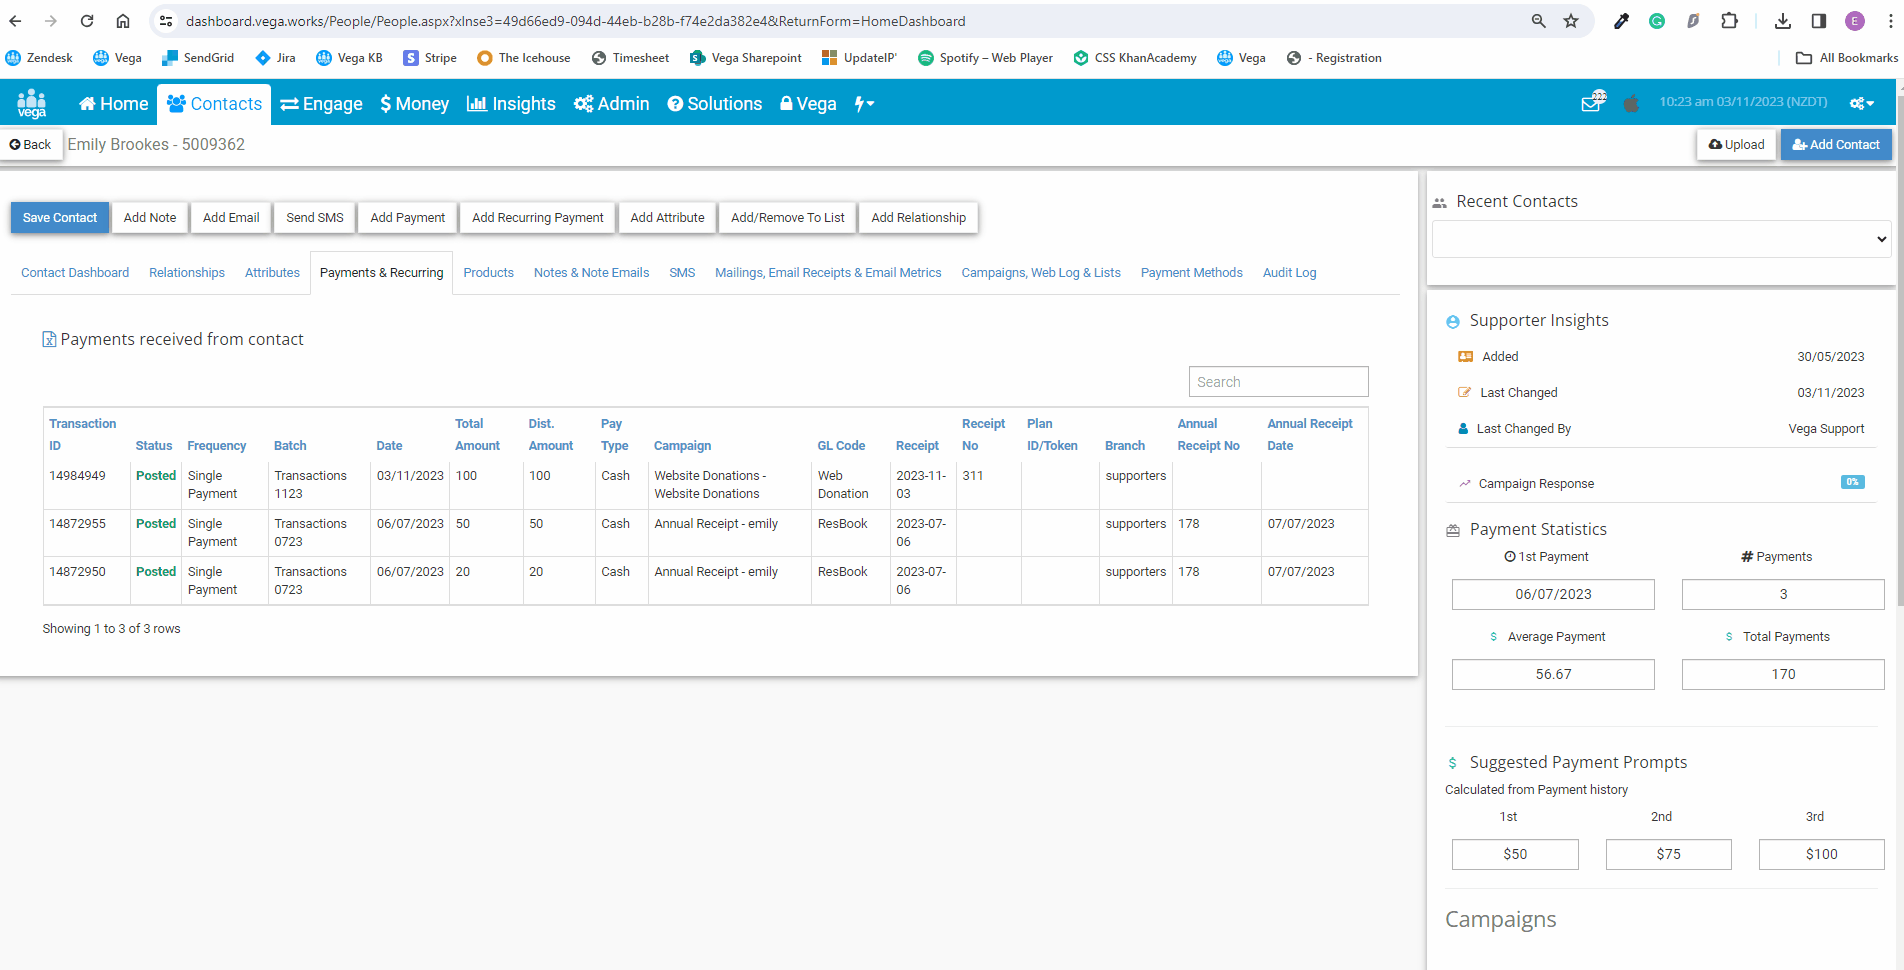The image size is (1904, 970).
Task: Click the Grammarly extension icon
Action: tap(1657, 21)
